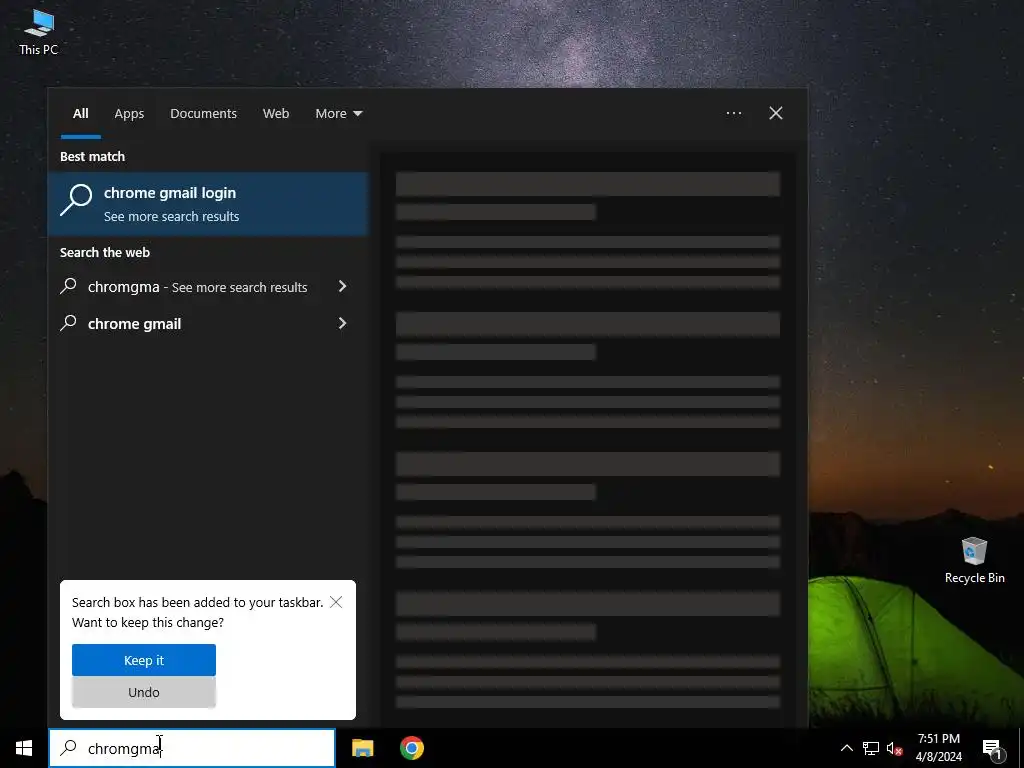Launch Google Chrome from the taskbar
The width and height of the screenshot is (1024, 768).
[x=411, y=748]
